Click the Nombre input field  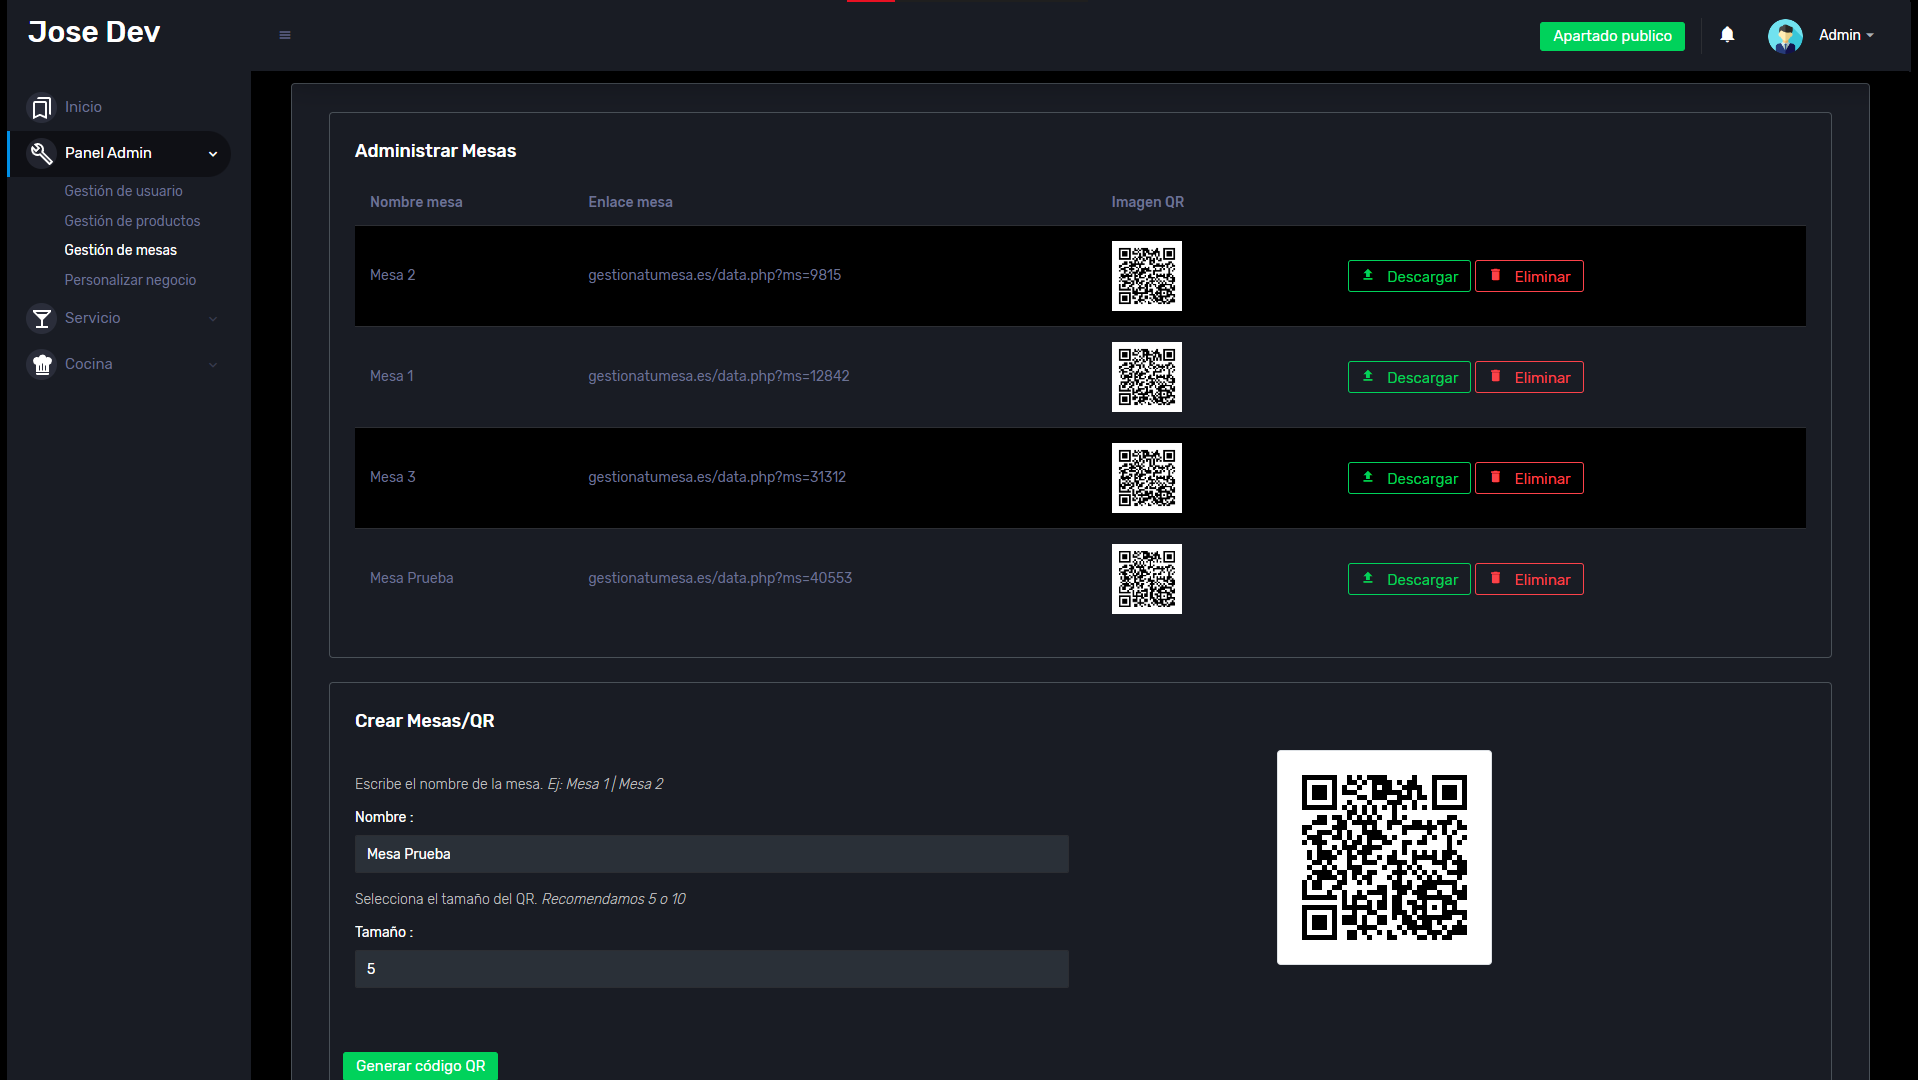tap(711, 854)
